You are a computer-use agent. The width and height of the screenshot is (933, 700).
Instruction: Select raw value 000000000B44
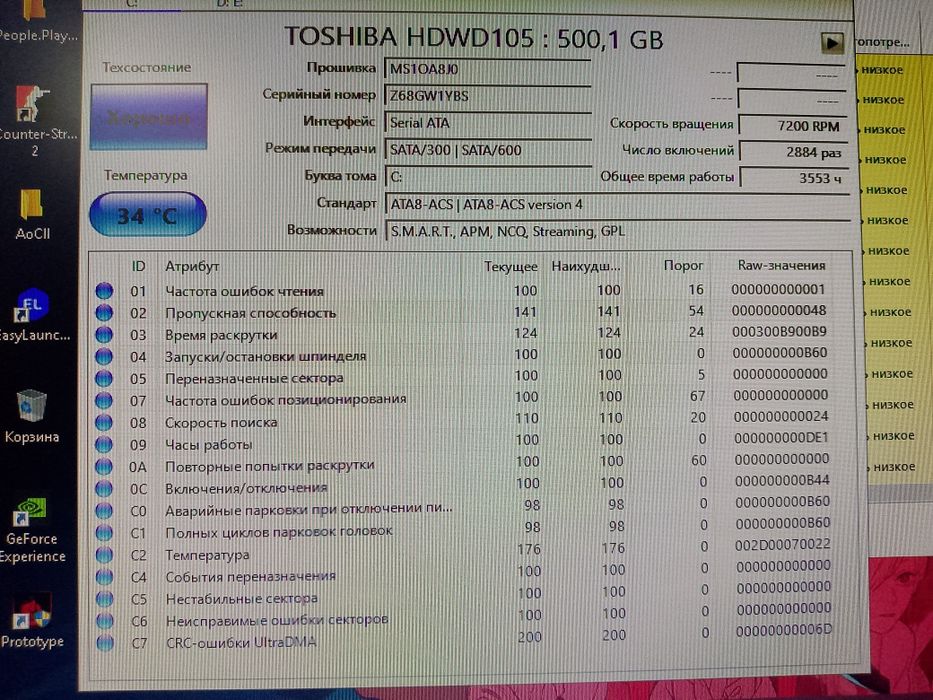point(782,480)
